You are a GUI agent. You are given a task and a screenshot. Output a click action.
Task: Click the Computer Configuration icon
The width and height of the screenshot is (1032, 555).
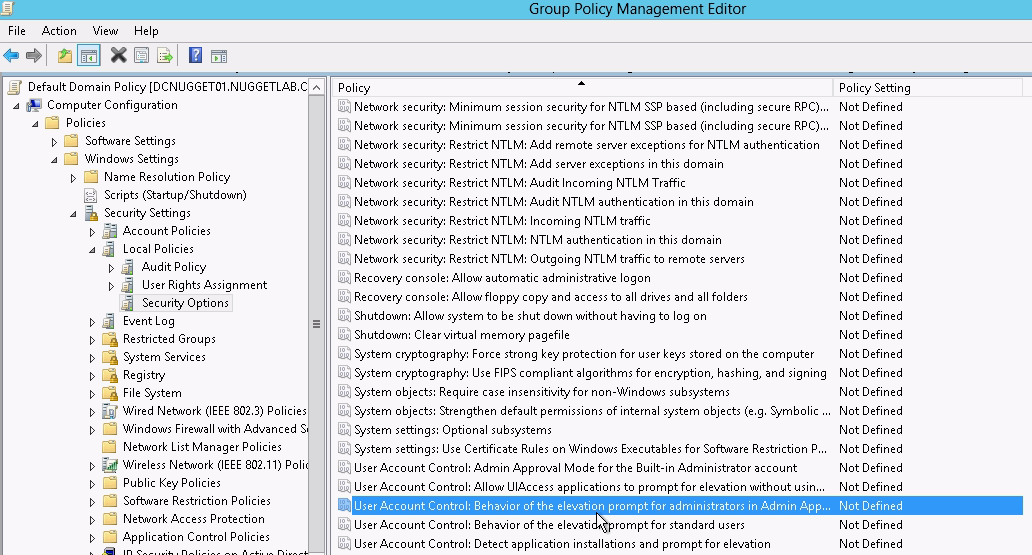click(x=34, y=105)
